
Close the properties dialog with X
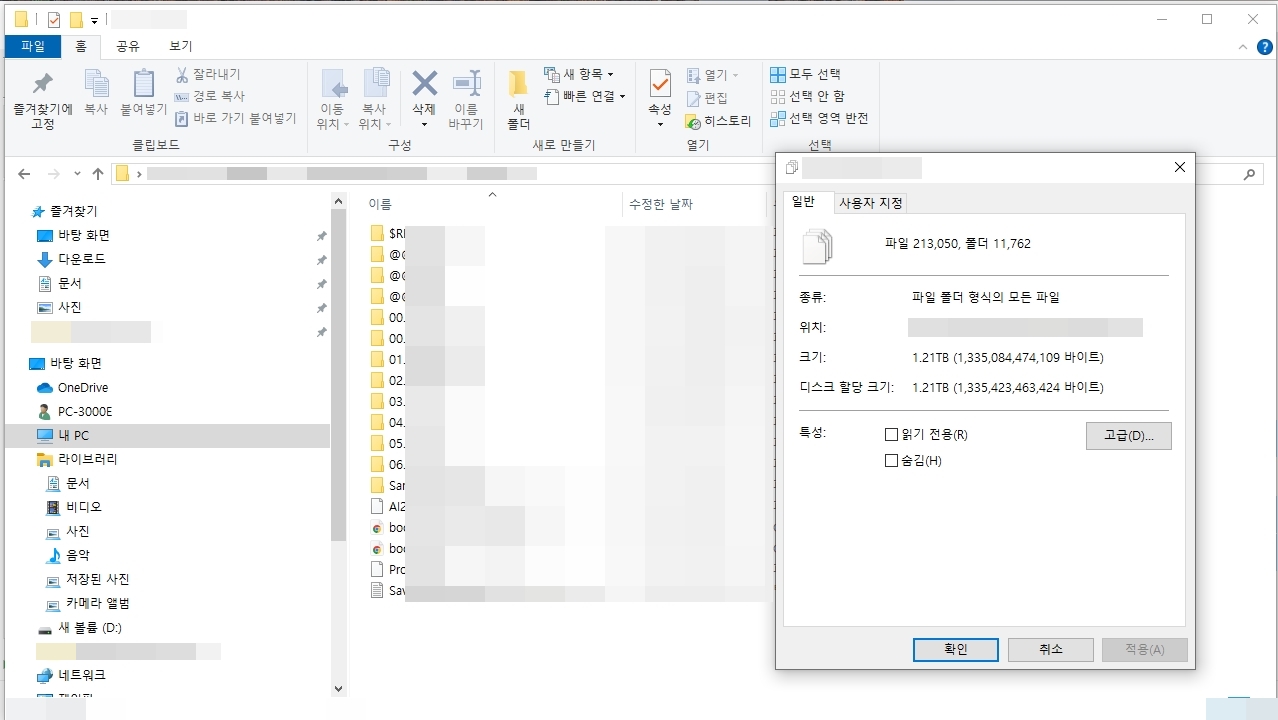click(1180, 168)
